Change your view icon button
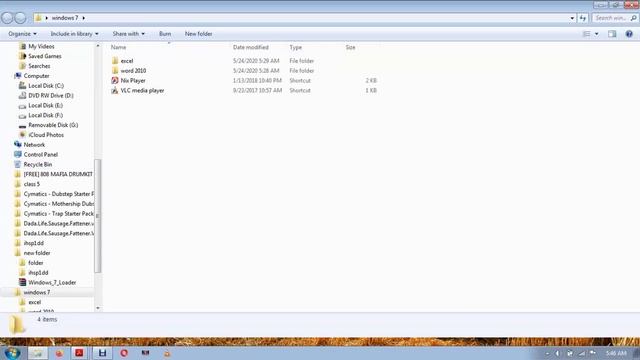The height and width of the screenshot is (360, 640). tap(586, 34)
